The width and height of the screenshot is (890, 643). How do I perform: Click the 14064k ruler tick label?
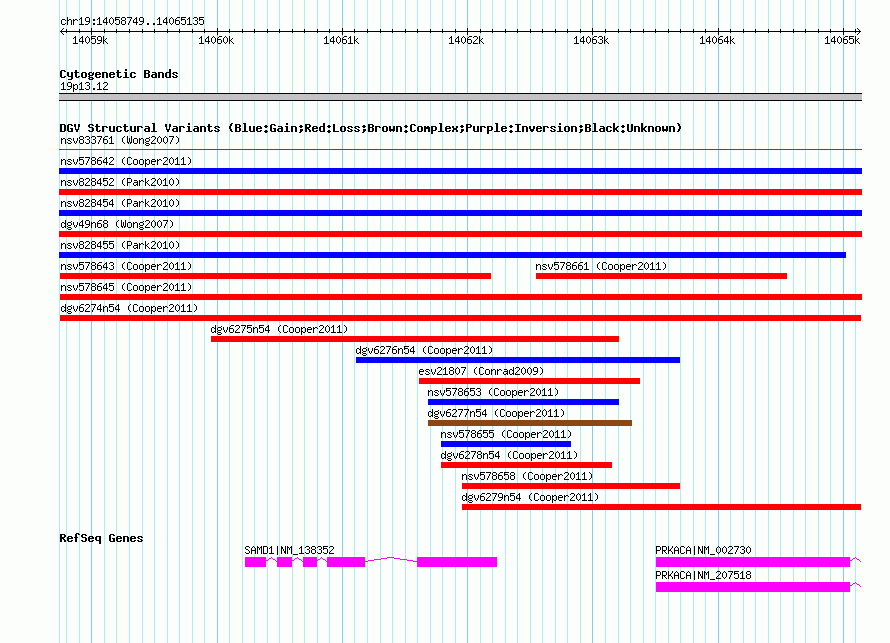coord(717,40)
